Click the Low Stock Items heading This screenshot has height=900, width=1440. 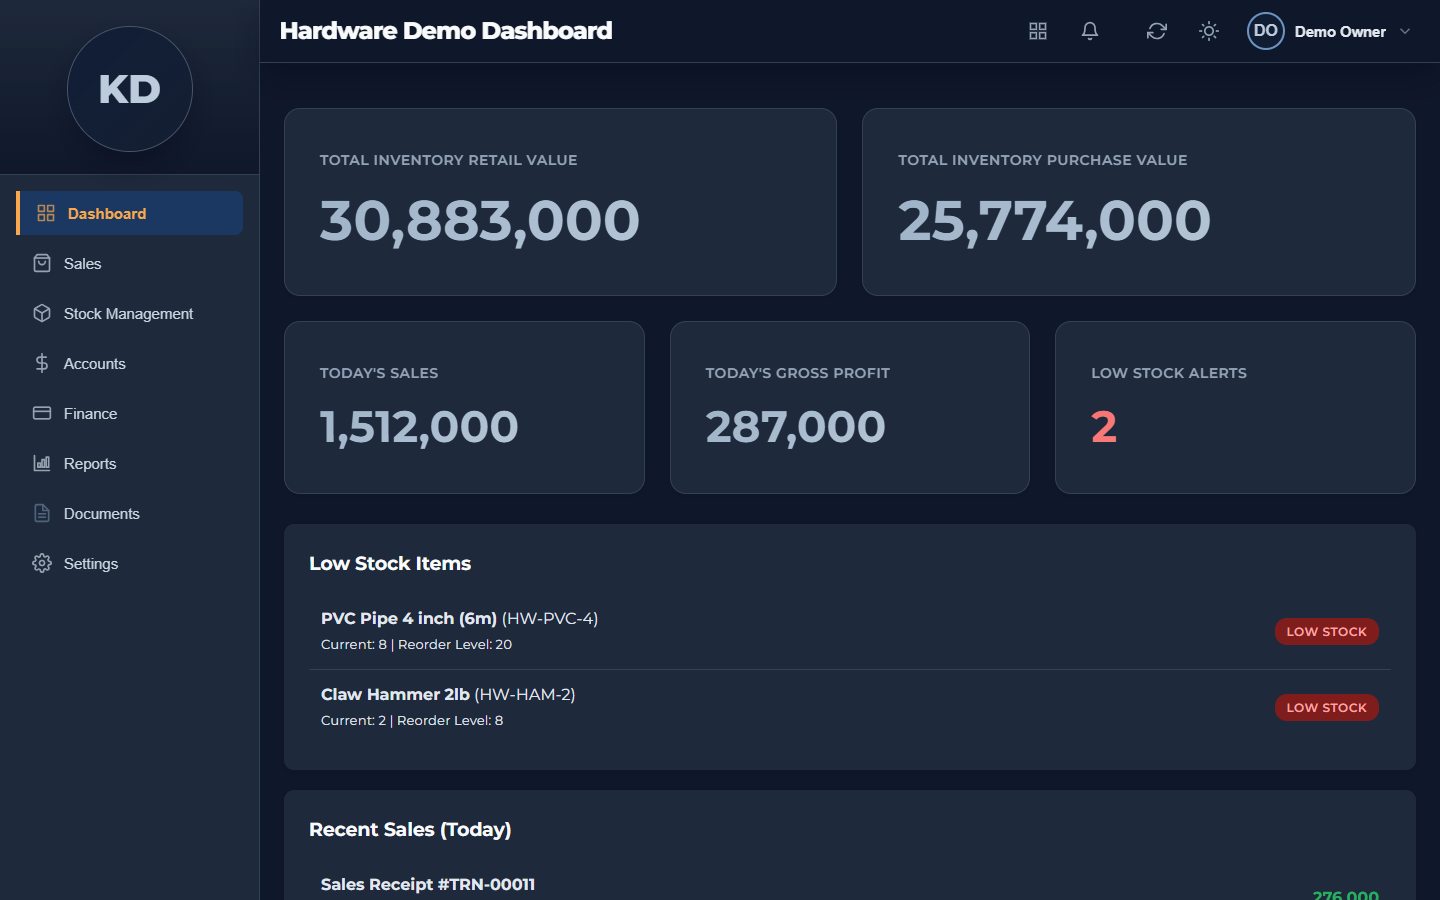point(390,563)
